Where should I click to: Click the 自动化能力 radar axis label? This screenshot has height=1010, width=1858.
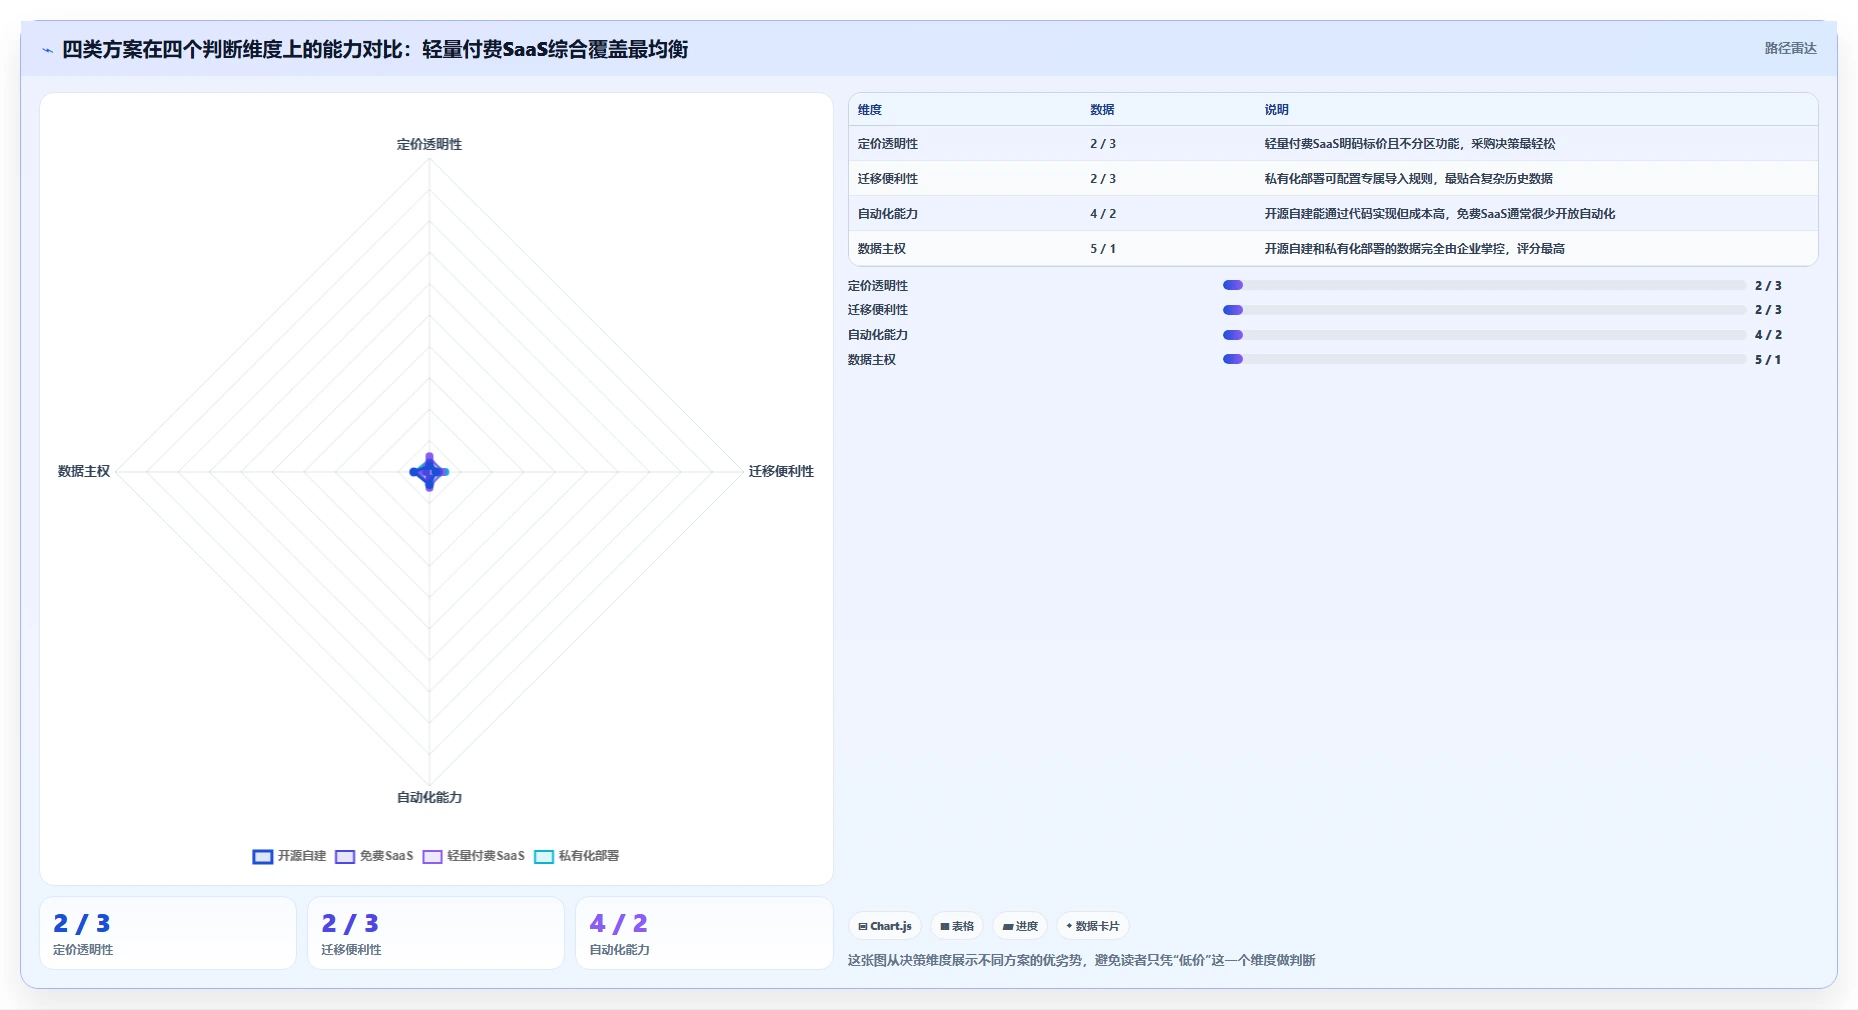(x=429, y=797)
